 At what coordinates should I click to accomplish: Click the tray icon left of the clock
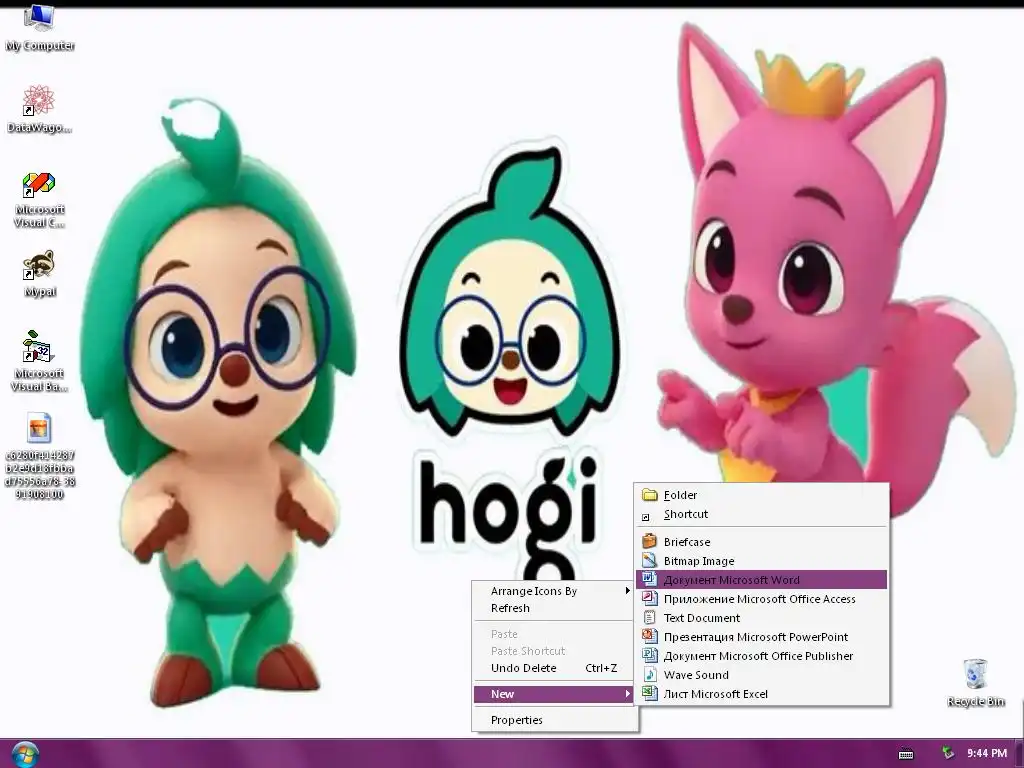pos(948,753)
